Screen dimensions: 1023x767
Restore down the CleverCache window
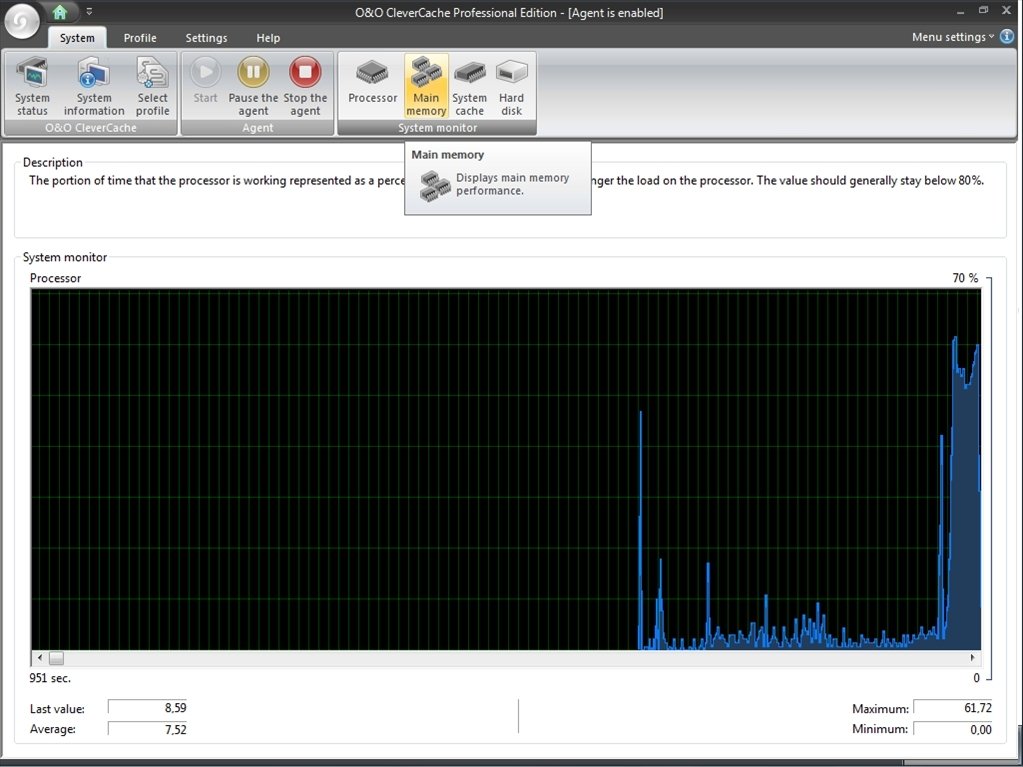click(983, 10)
